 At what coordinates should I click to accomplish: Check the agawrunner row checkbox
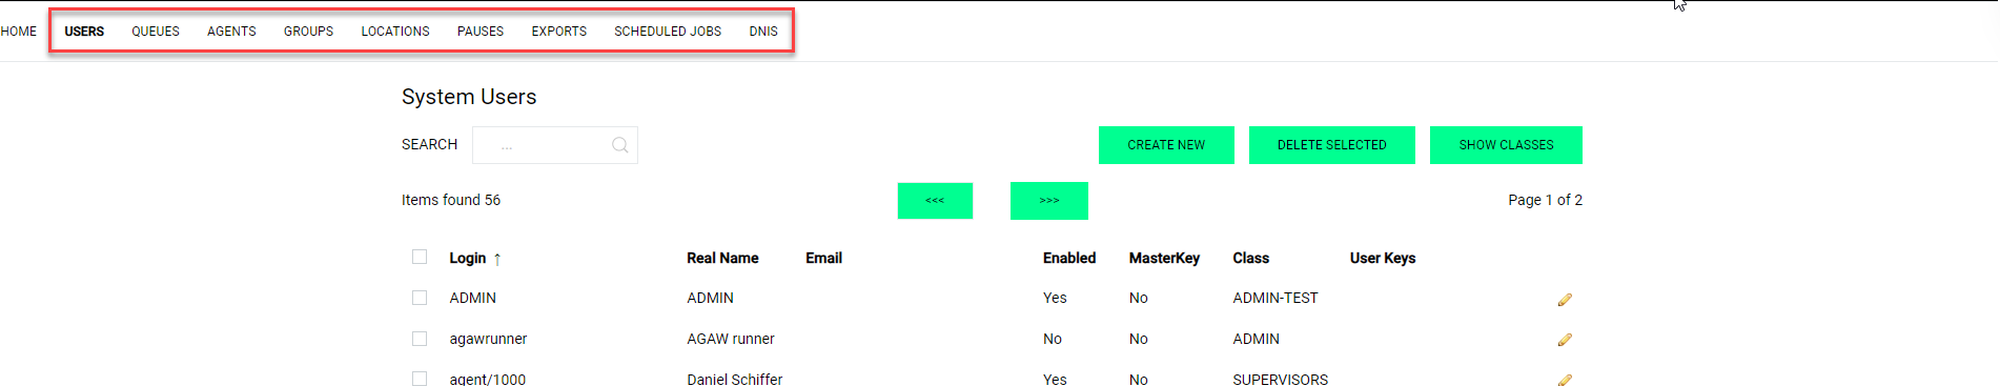(x=419, y=339)
